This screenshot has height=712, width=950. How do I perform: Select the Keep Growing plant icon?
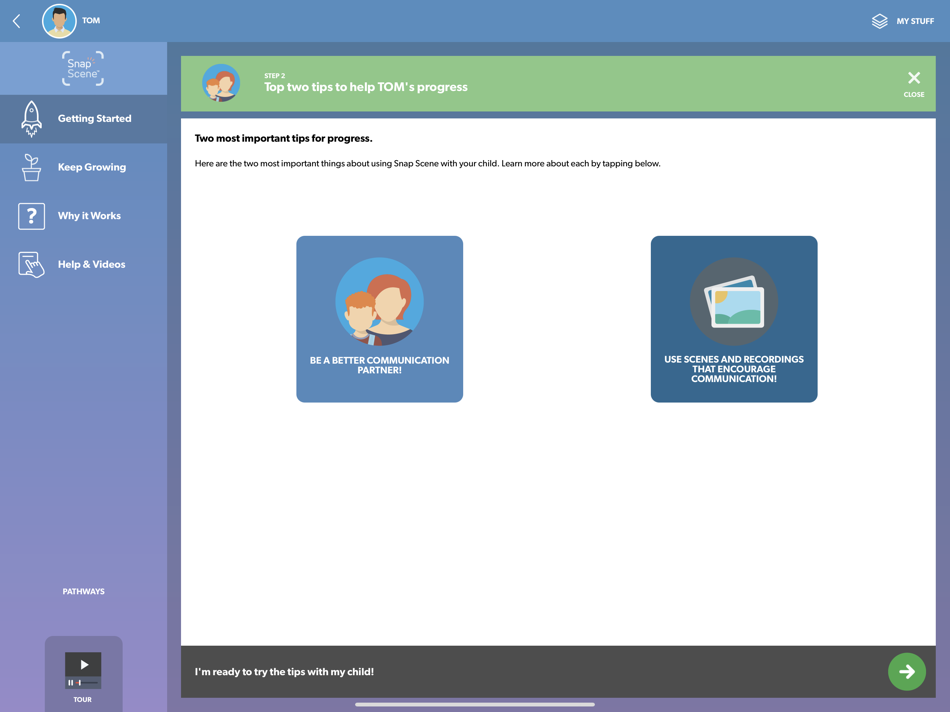pyautogui.click(x=32, y=167)
